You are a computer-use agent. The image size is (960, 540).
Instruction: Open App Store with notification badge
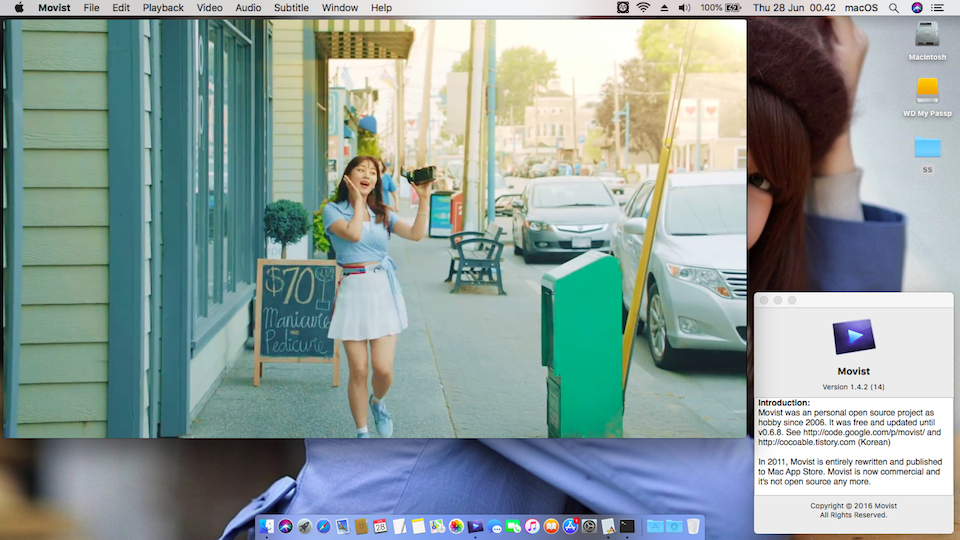[571, 526]
